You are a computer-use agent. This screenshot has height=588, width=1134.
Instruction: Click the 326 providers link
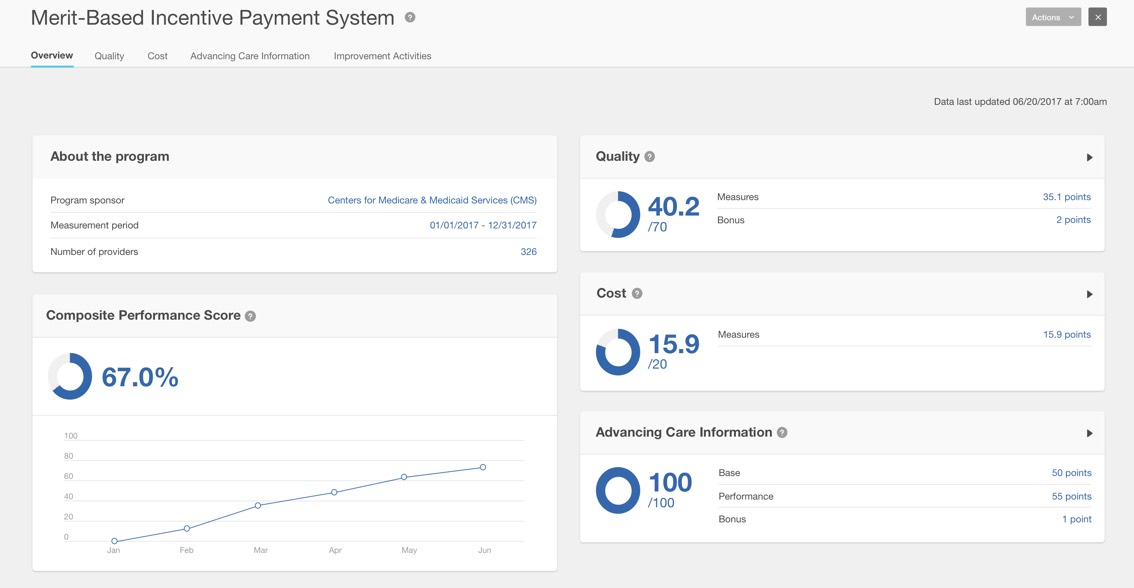point(528,252)
